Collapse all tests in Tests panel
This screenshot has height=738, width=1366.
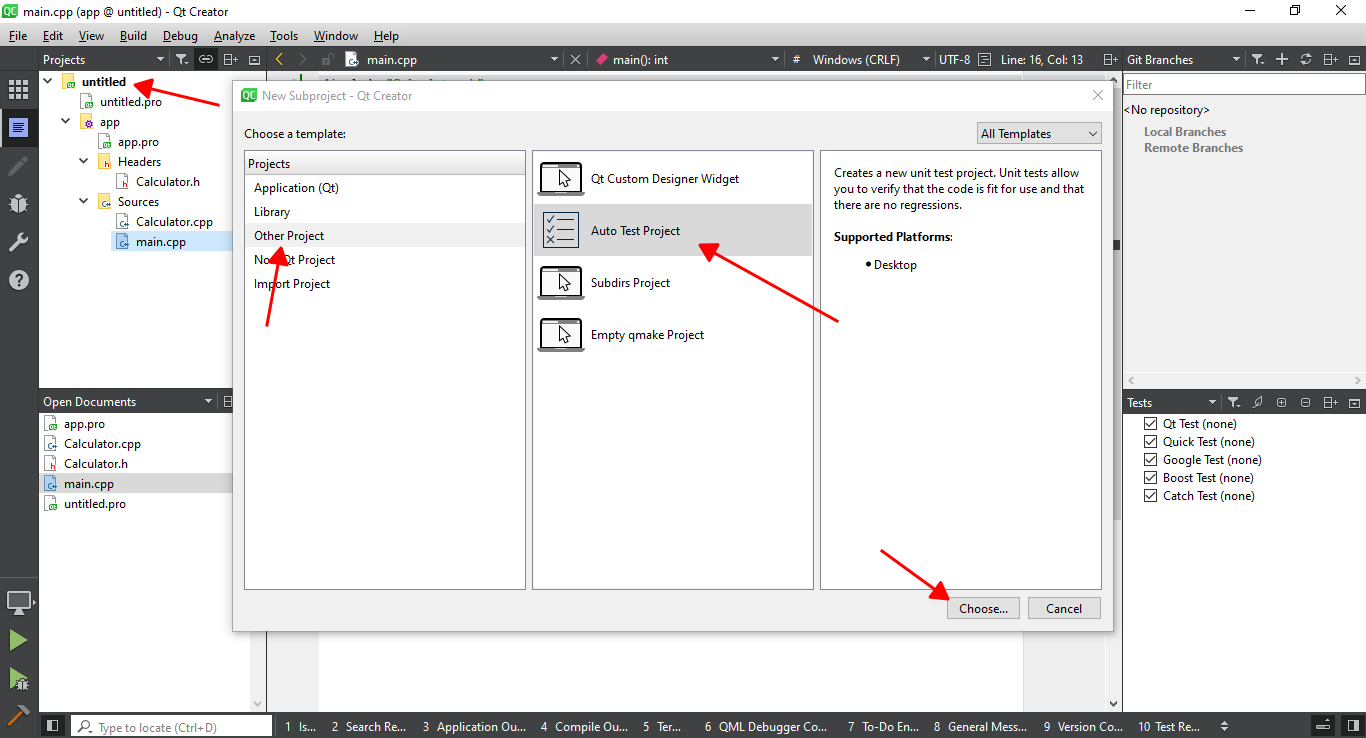(1306, 402)
